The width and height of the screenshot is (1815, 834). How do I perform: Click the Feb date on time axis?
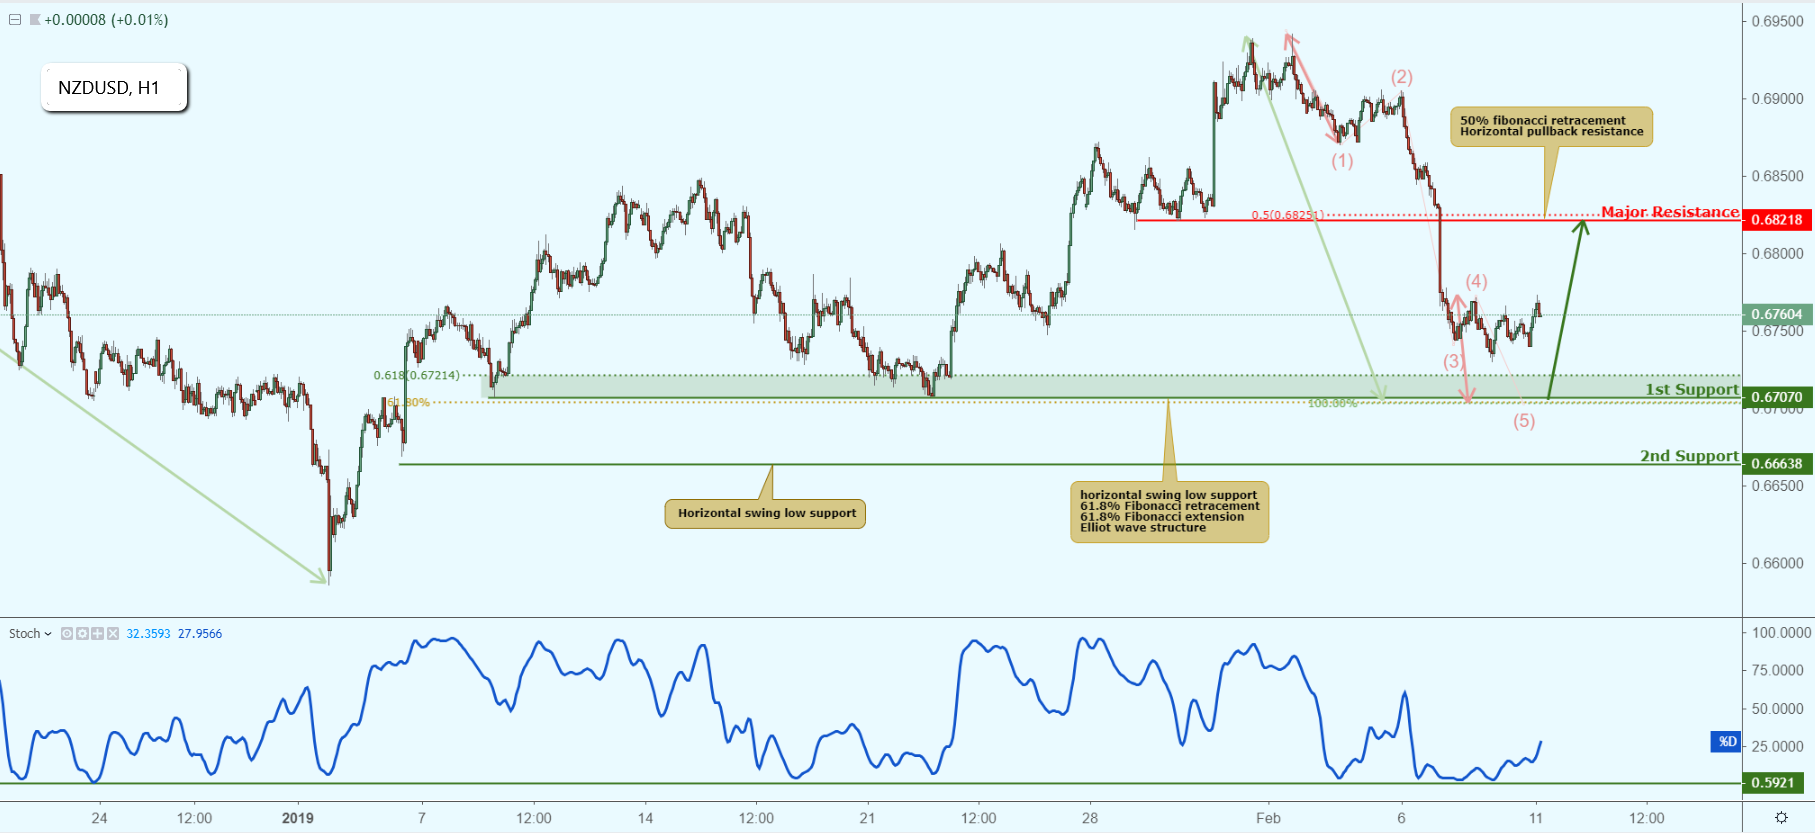[1268, 818]
